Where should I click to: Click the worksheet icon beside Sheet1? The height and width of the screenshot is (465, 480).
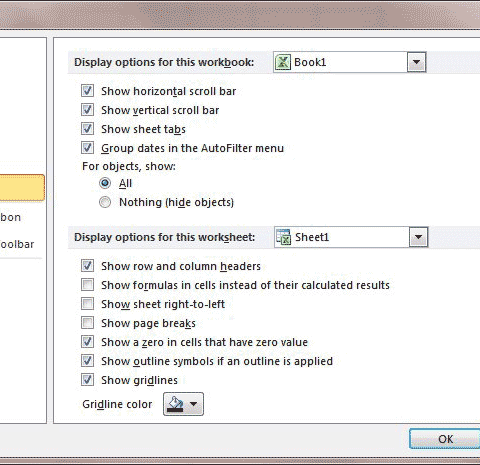click(x=284, y=237)
